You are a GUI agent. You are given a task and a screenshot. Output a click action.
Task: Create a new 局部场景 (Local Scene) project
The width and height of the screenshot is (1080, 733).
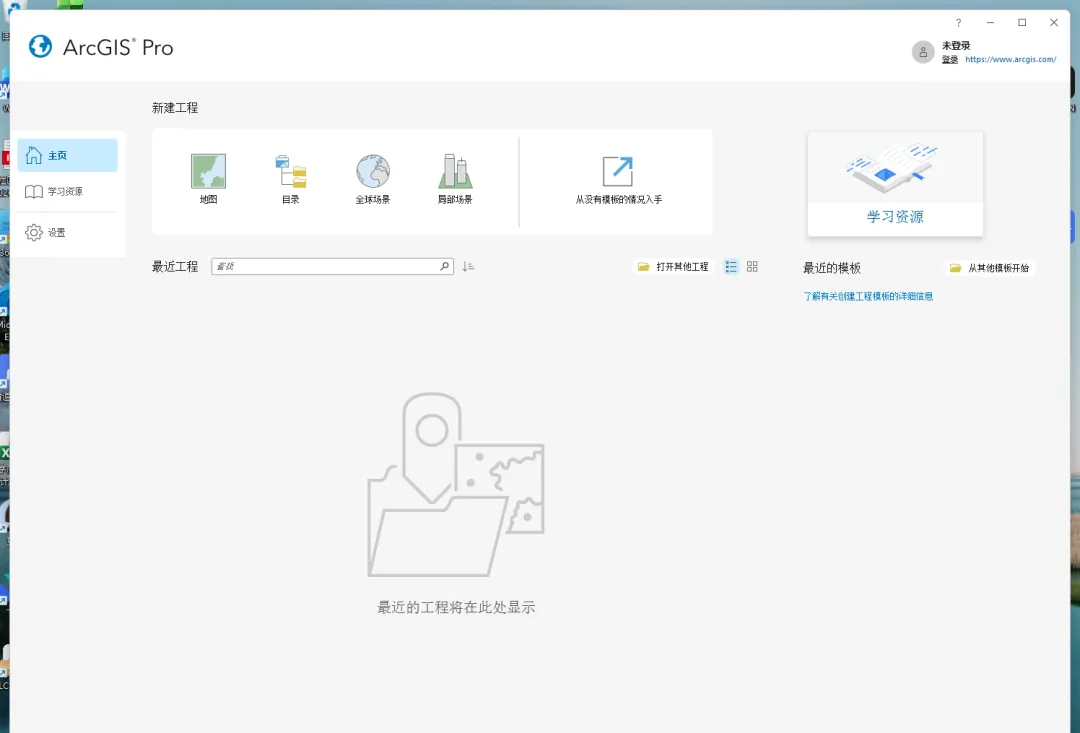tap(455, 178)
